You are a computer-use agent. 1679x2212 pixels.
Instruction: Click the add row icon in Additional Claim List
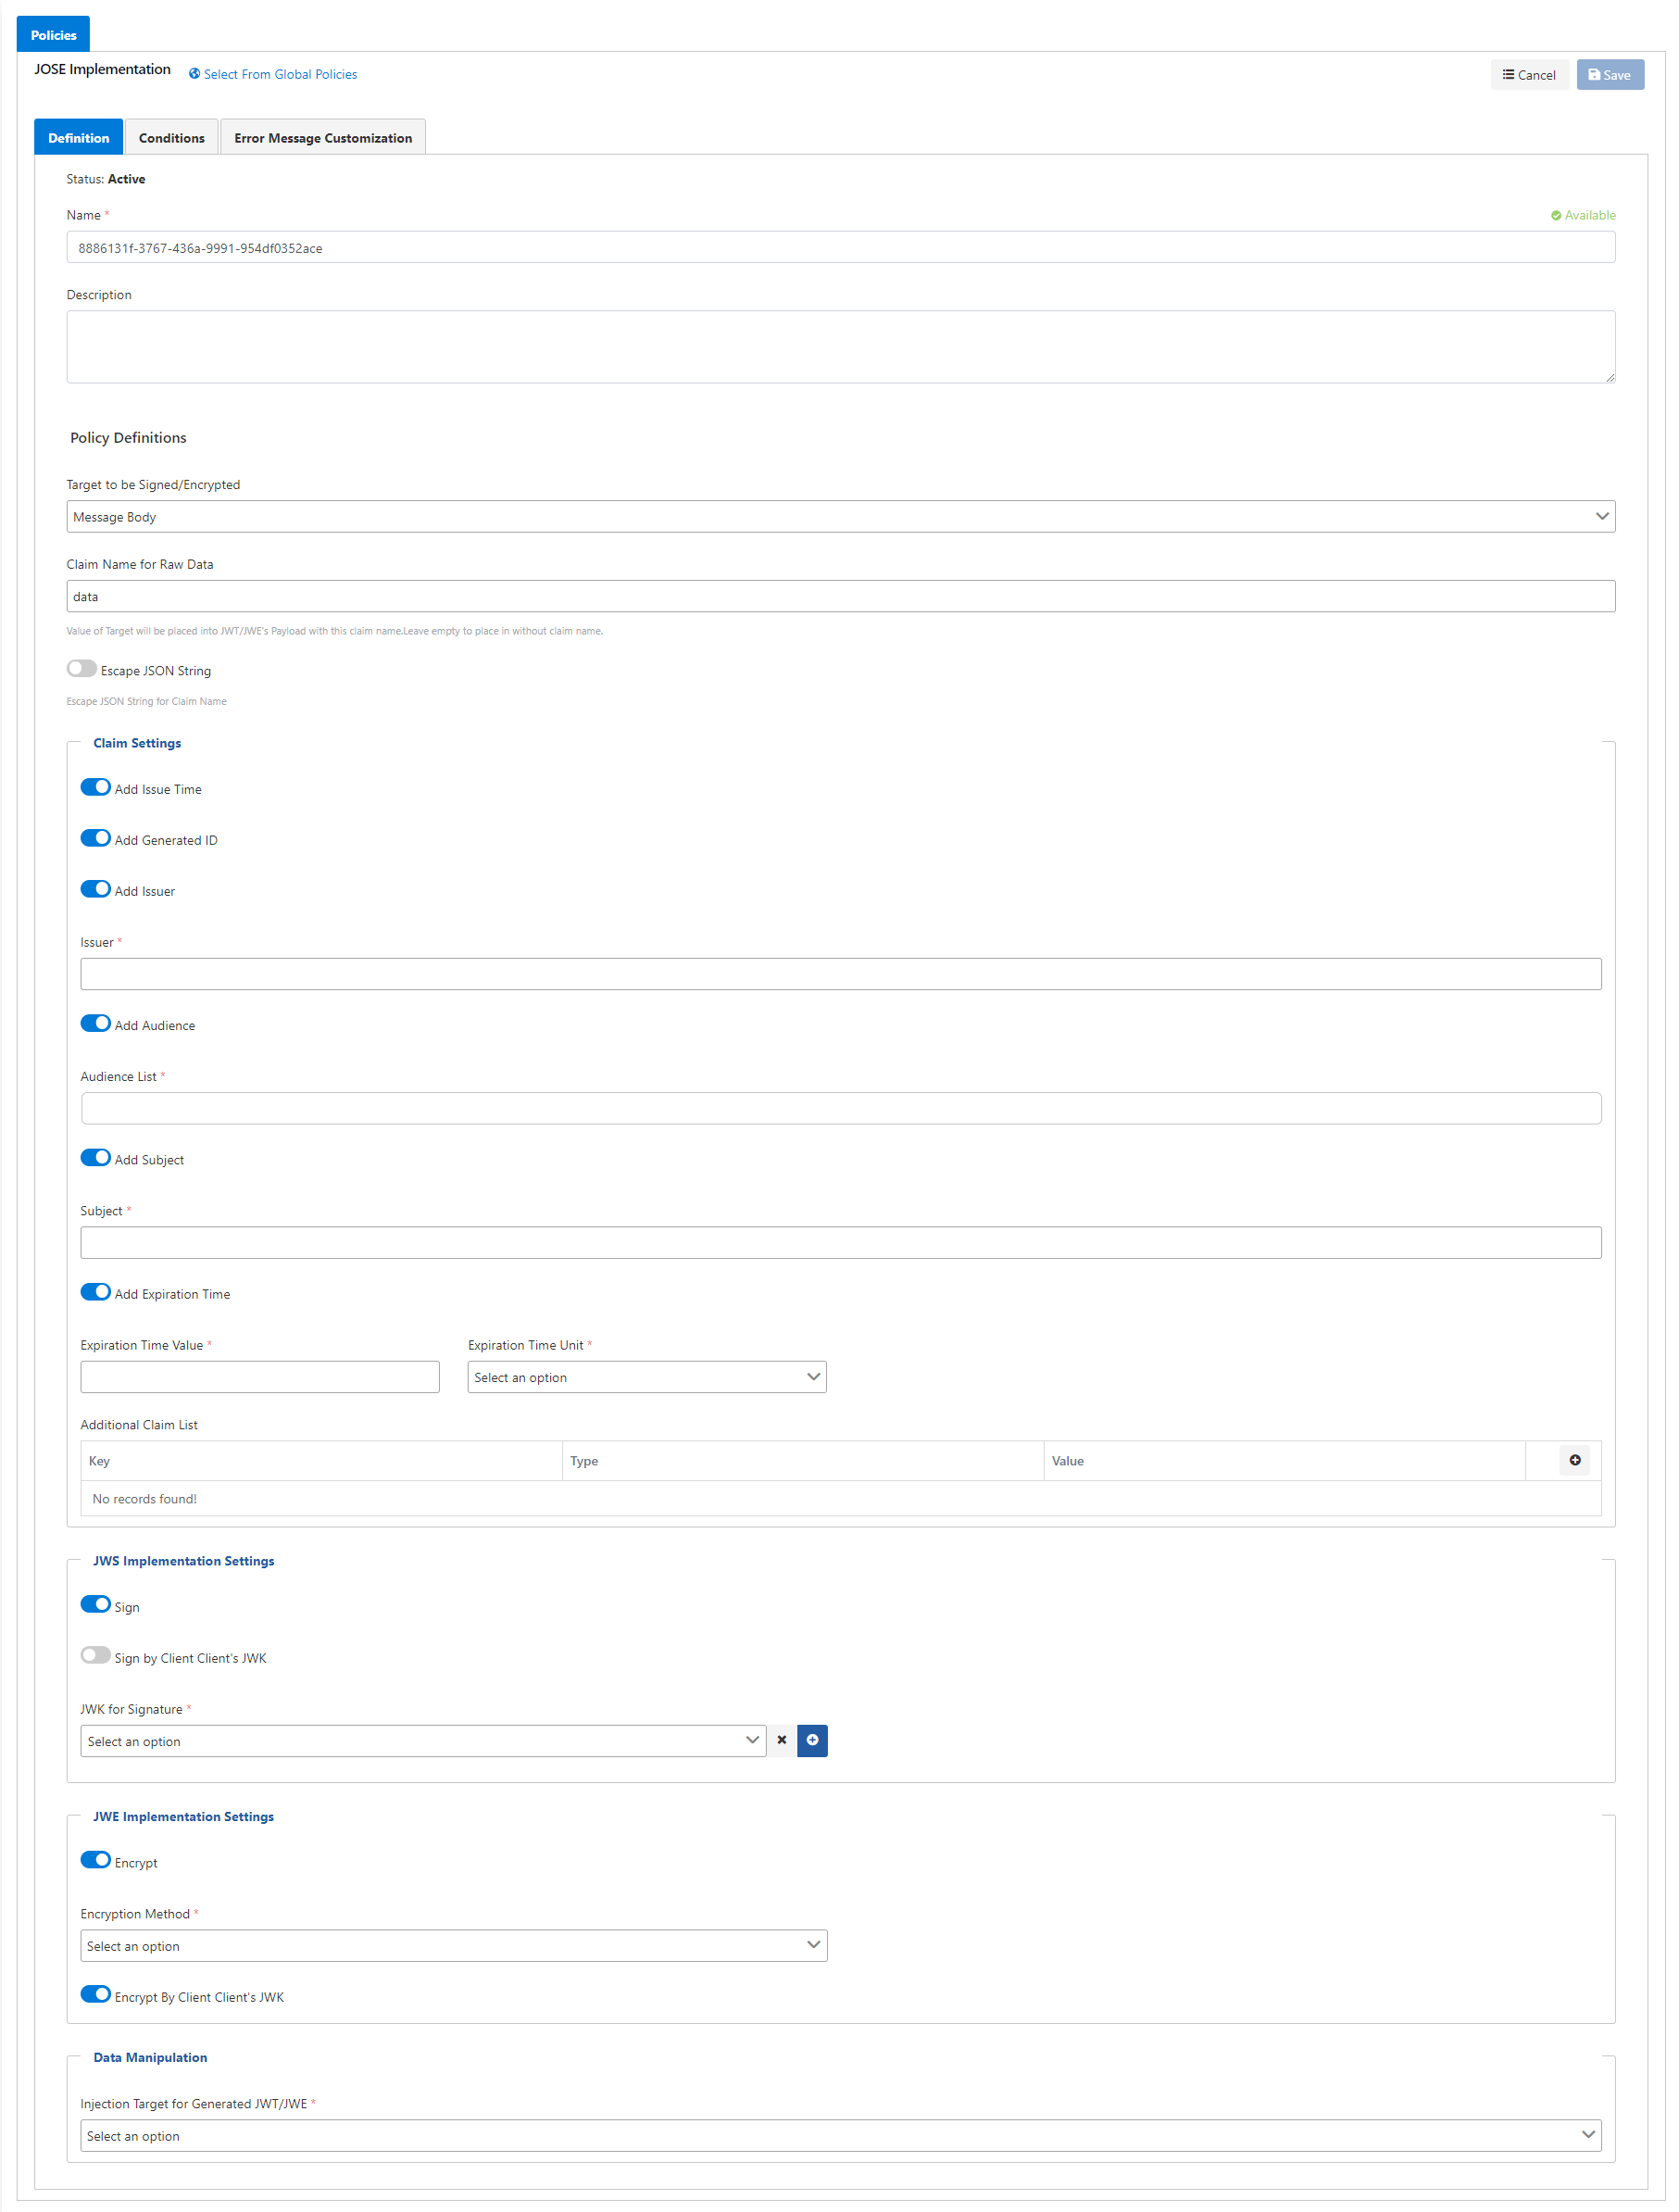[1574, 1460]
